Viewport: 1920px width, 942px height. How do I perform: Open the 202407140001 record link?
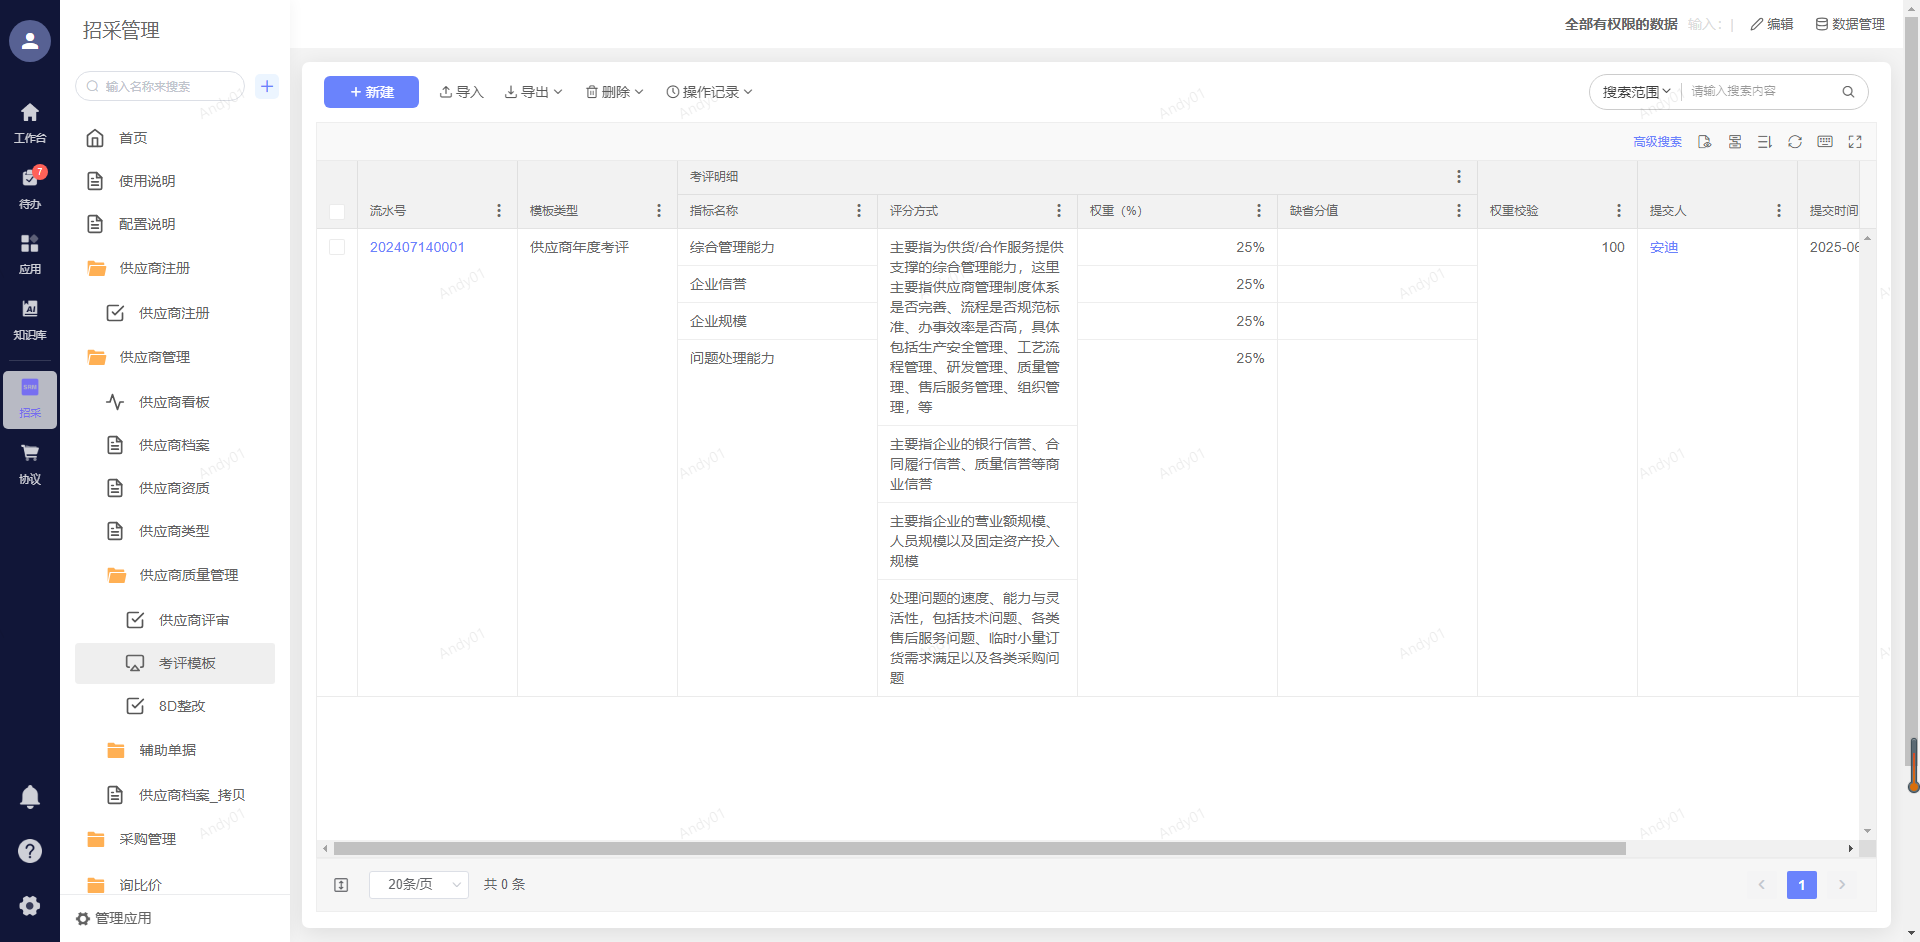417,247
